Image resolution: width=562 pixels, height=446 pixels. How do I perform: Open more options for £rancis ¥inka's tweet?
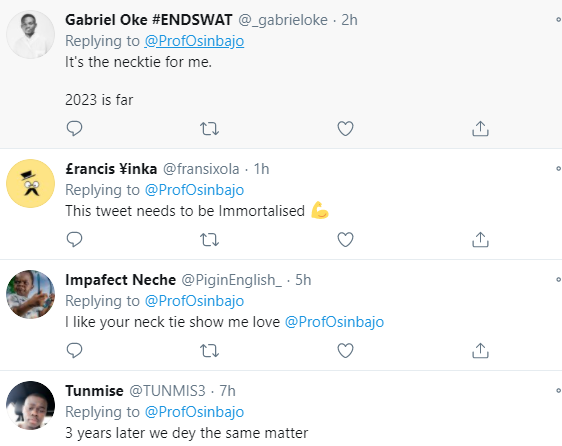(559, 169)
